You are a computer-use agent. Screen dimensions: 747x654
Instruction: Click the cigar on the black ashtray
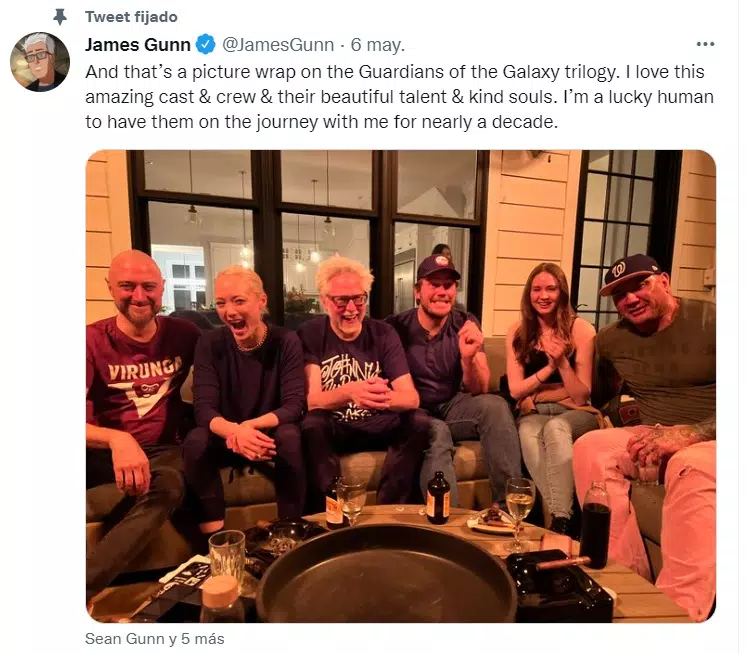click(562, 562)
